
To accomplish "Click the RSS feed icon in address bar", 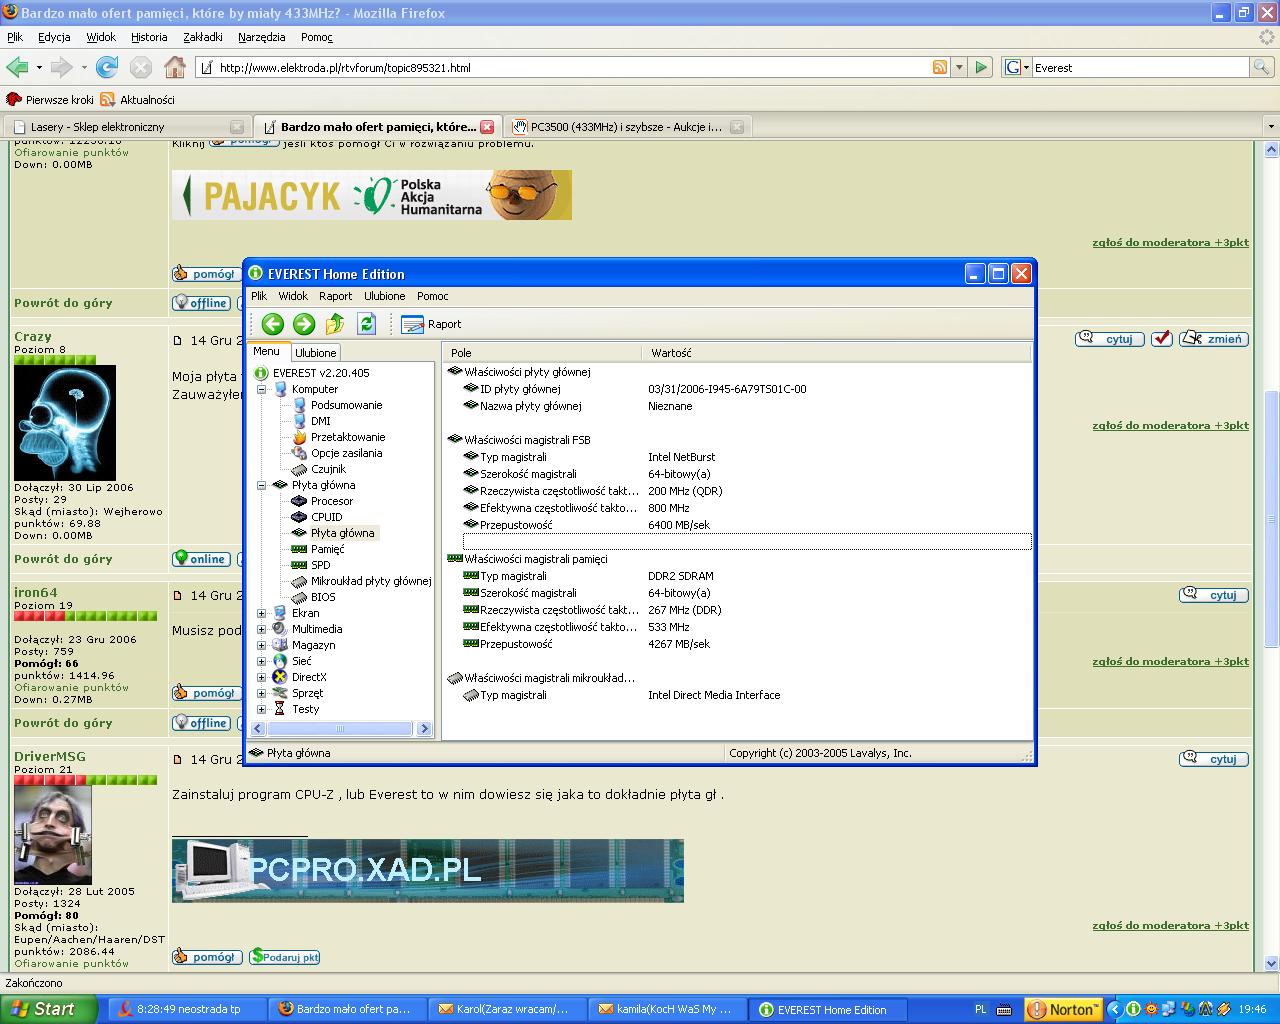I will point(940,67).
